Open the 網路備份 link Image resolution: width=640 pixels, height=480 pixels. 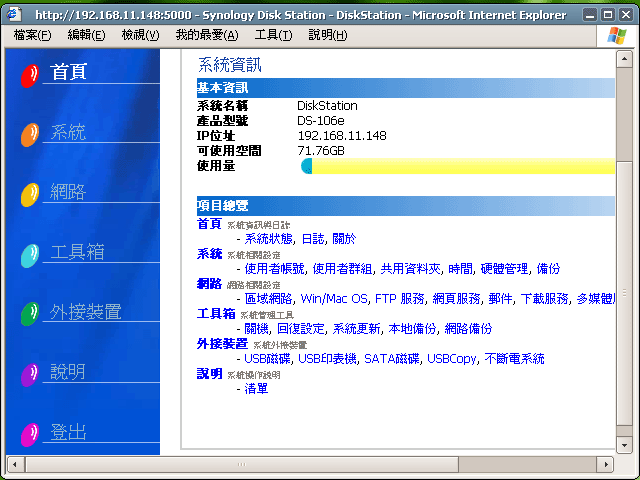(x=469, y=329)
